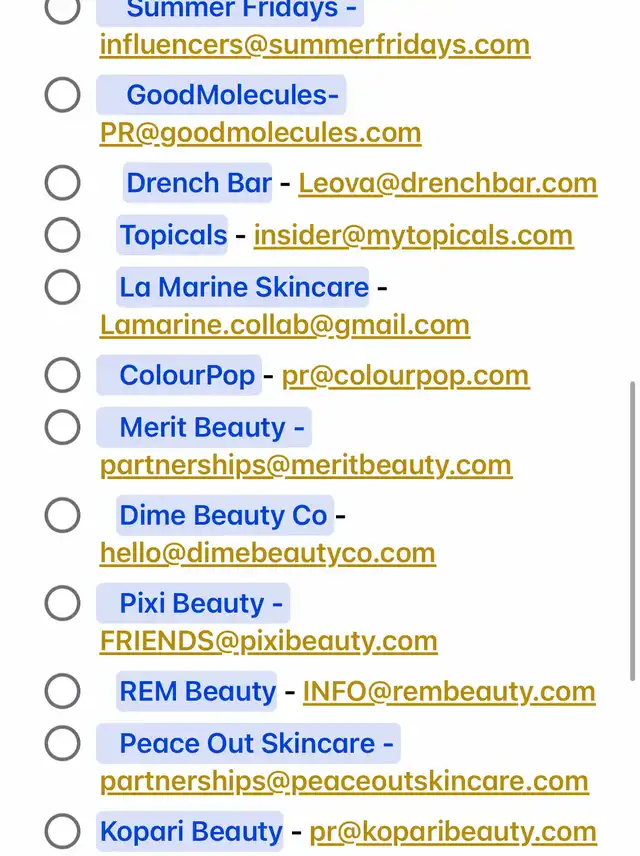Open the influencers@summerfridays.com email link
640x856 pixels.
(x=314, y=45)
